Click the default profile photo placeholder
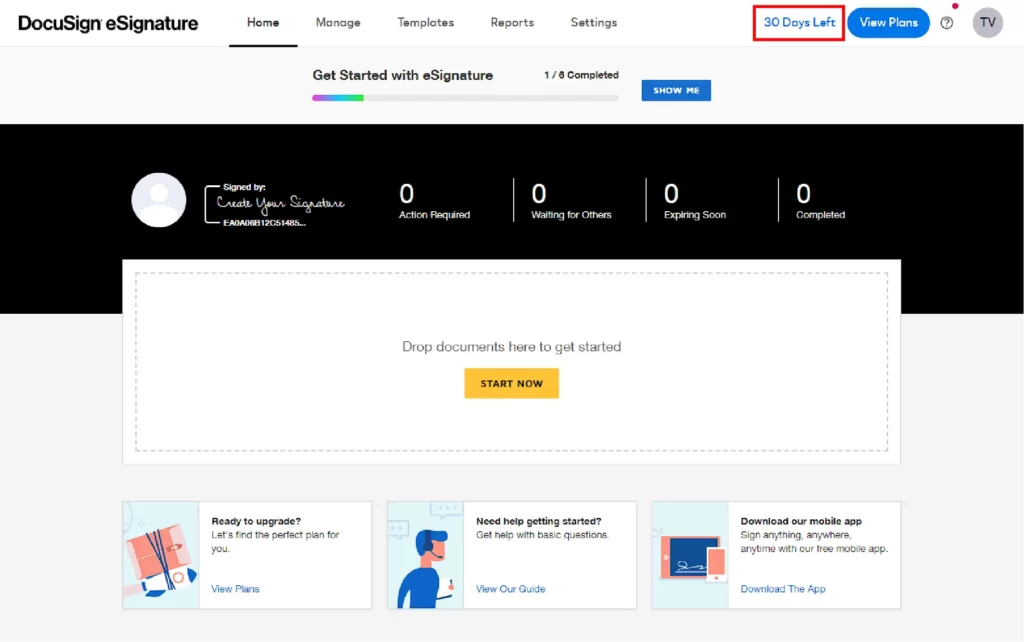This screenshot has height=642, width=1024. [159, 200]
